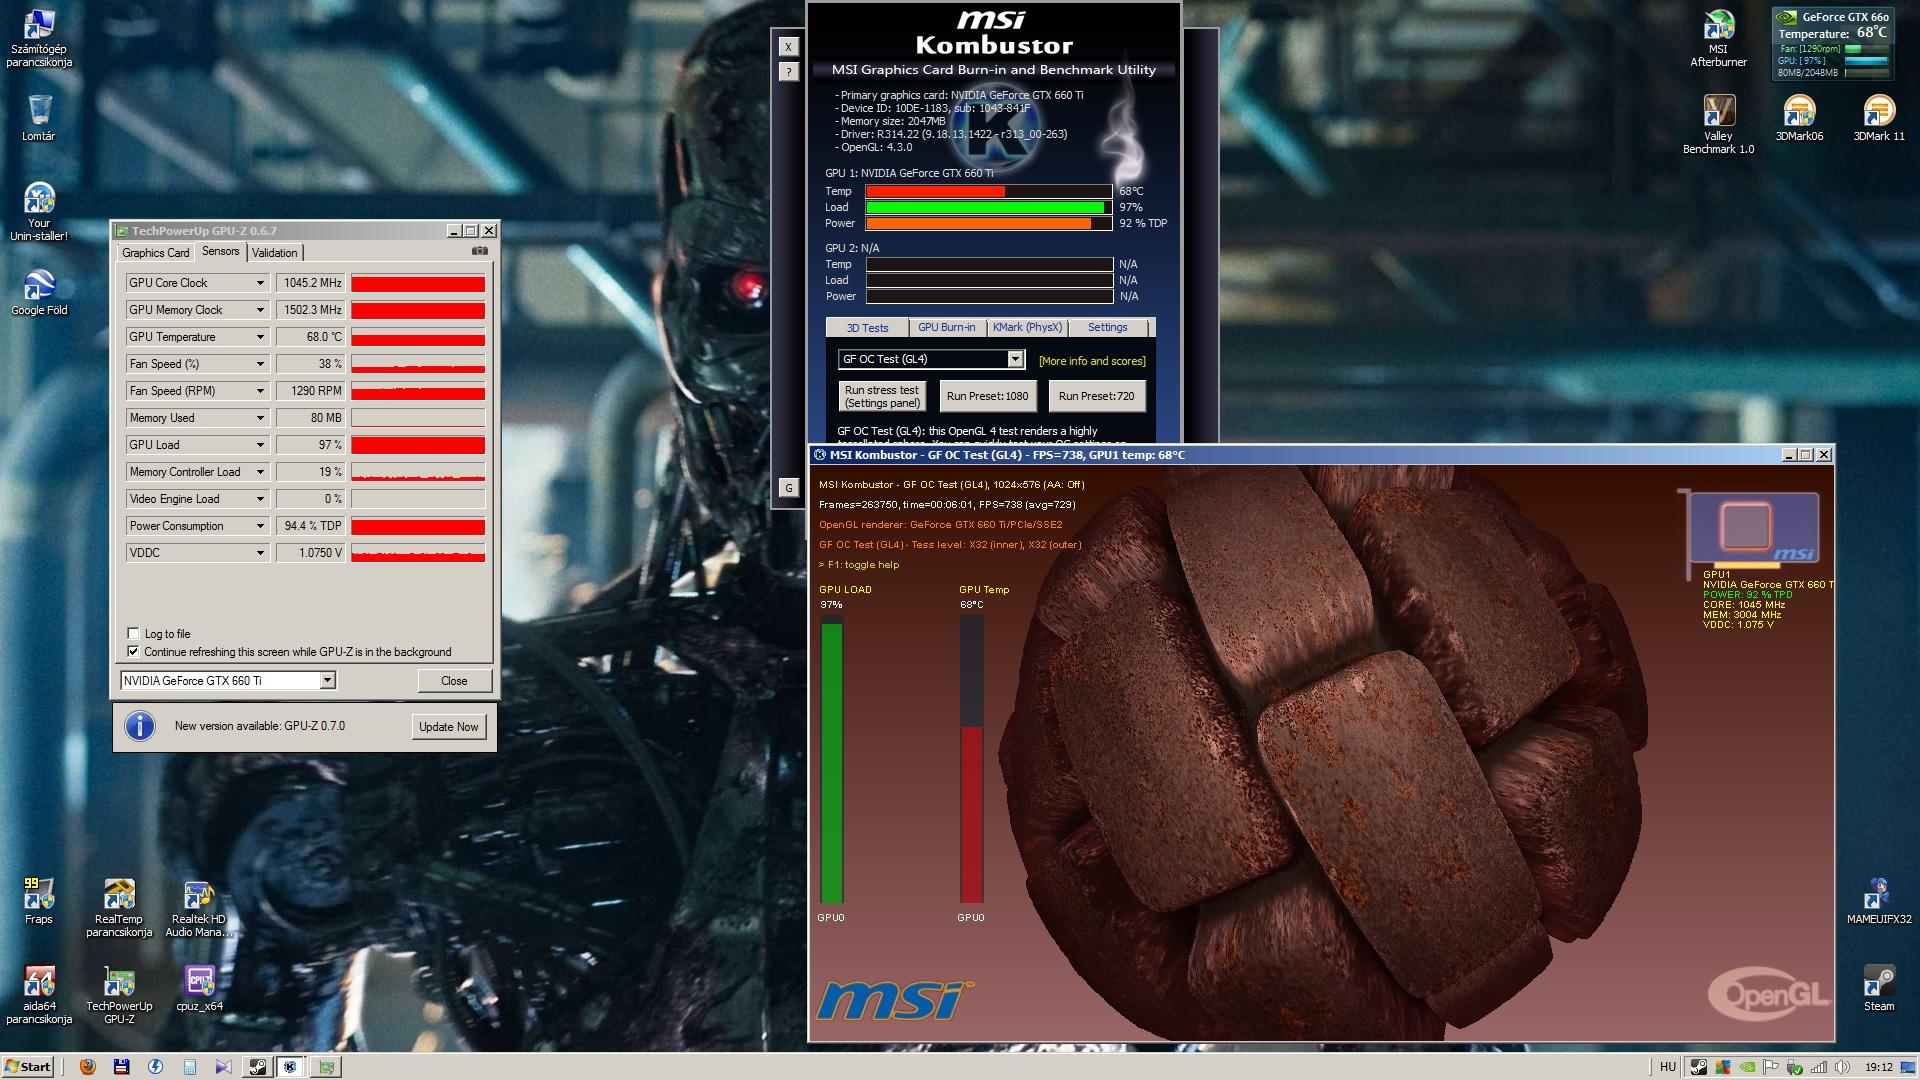
Task: Switch to Kombustor GPU Burn-in tab
Action: coord(946,327)
